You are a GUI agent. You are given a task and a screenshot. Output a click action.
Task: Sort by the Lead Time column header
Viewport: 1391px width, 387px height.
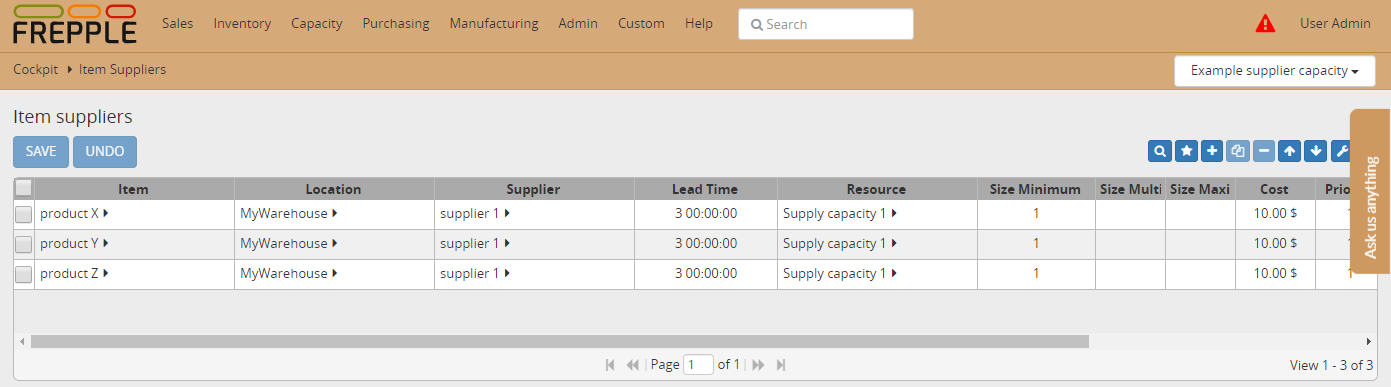point(706,188)
